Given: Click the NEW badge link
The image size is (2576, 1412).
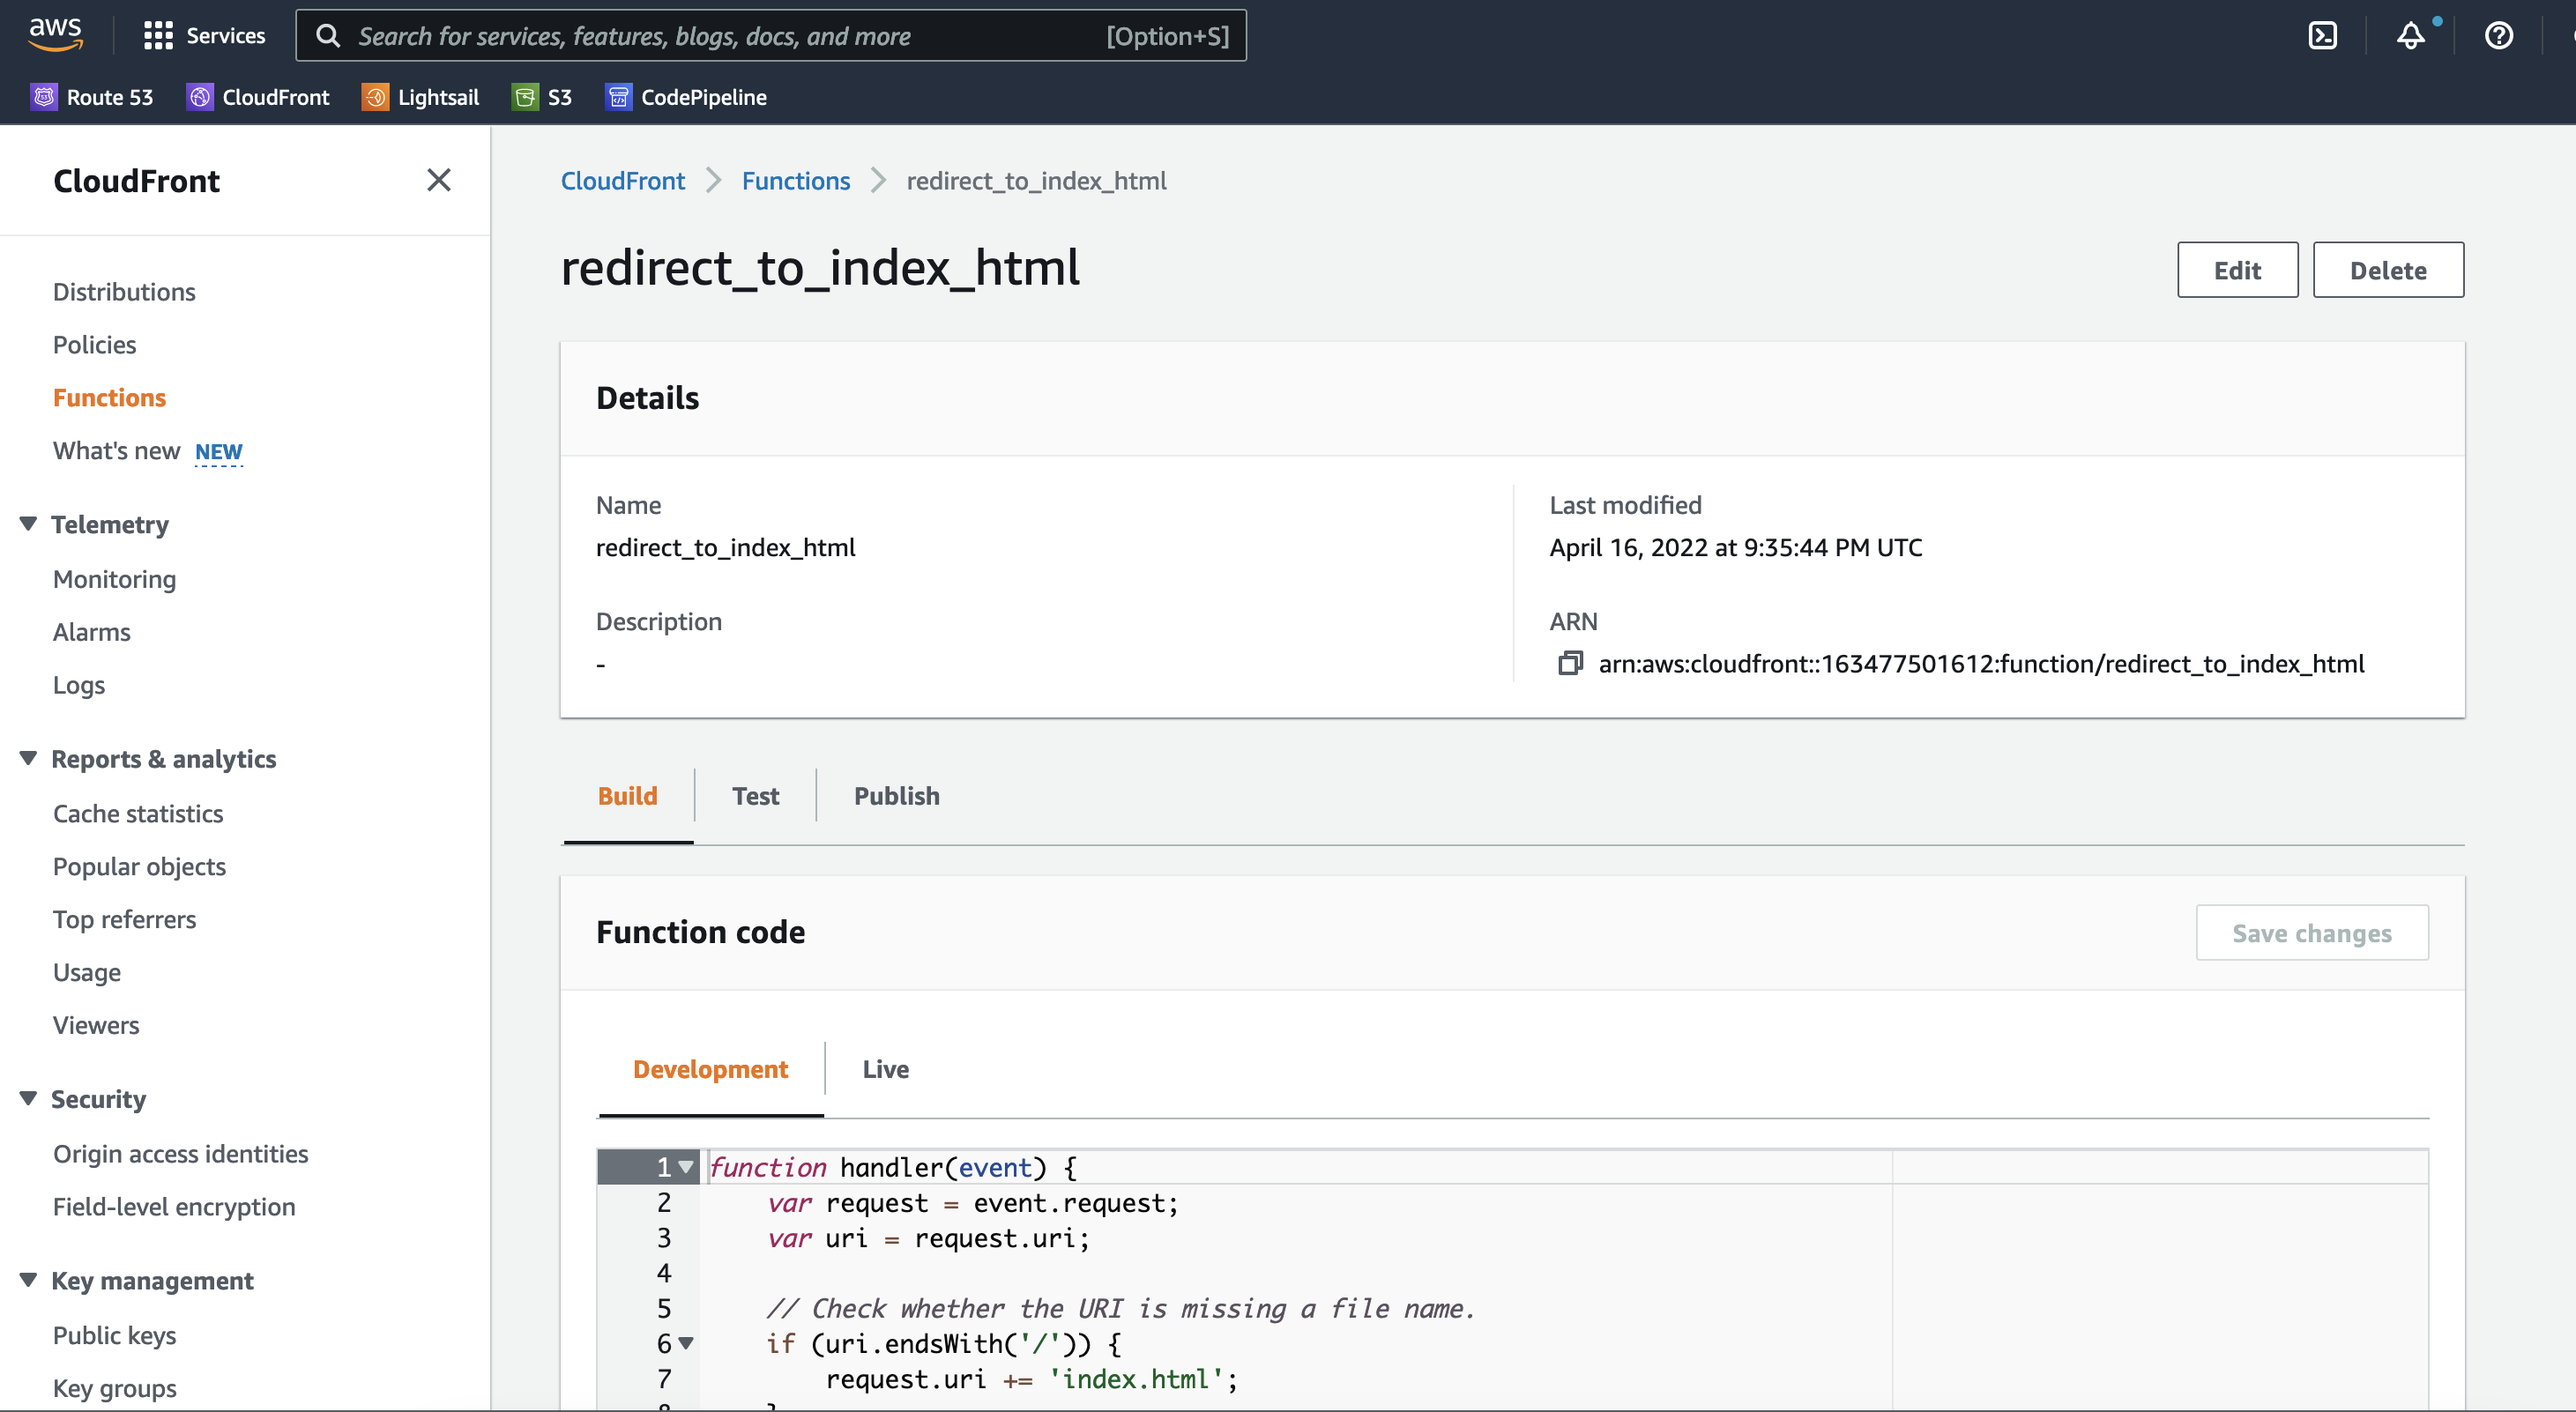Looking at the screenshot, I should [218, 452].
